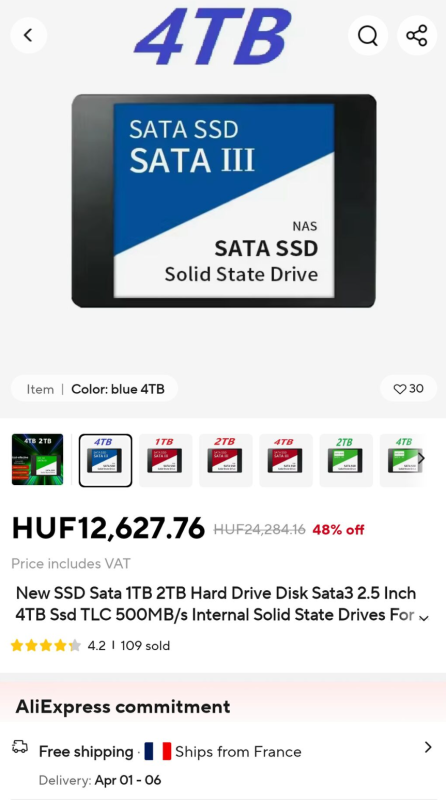Select the red 2TB variant thumbnail
The width and height of the screenshot is (446, 800).
[226, 460]
